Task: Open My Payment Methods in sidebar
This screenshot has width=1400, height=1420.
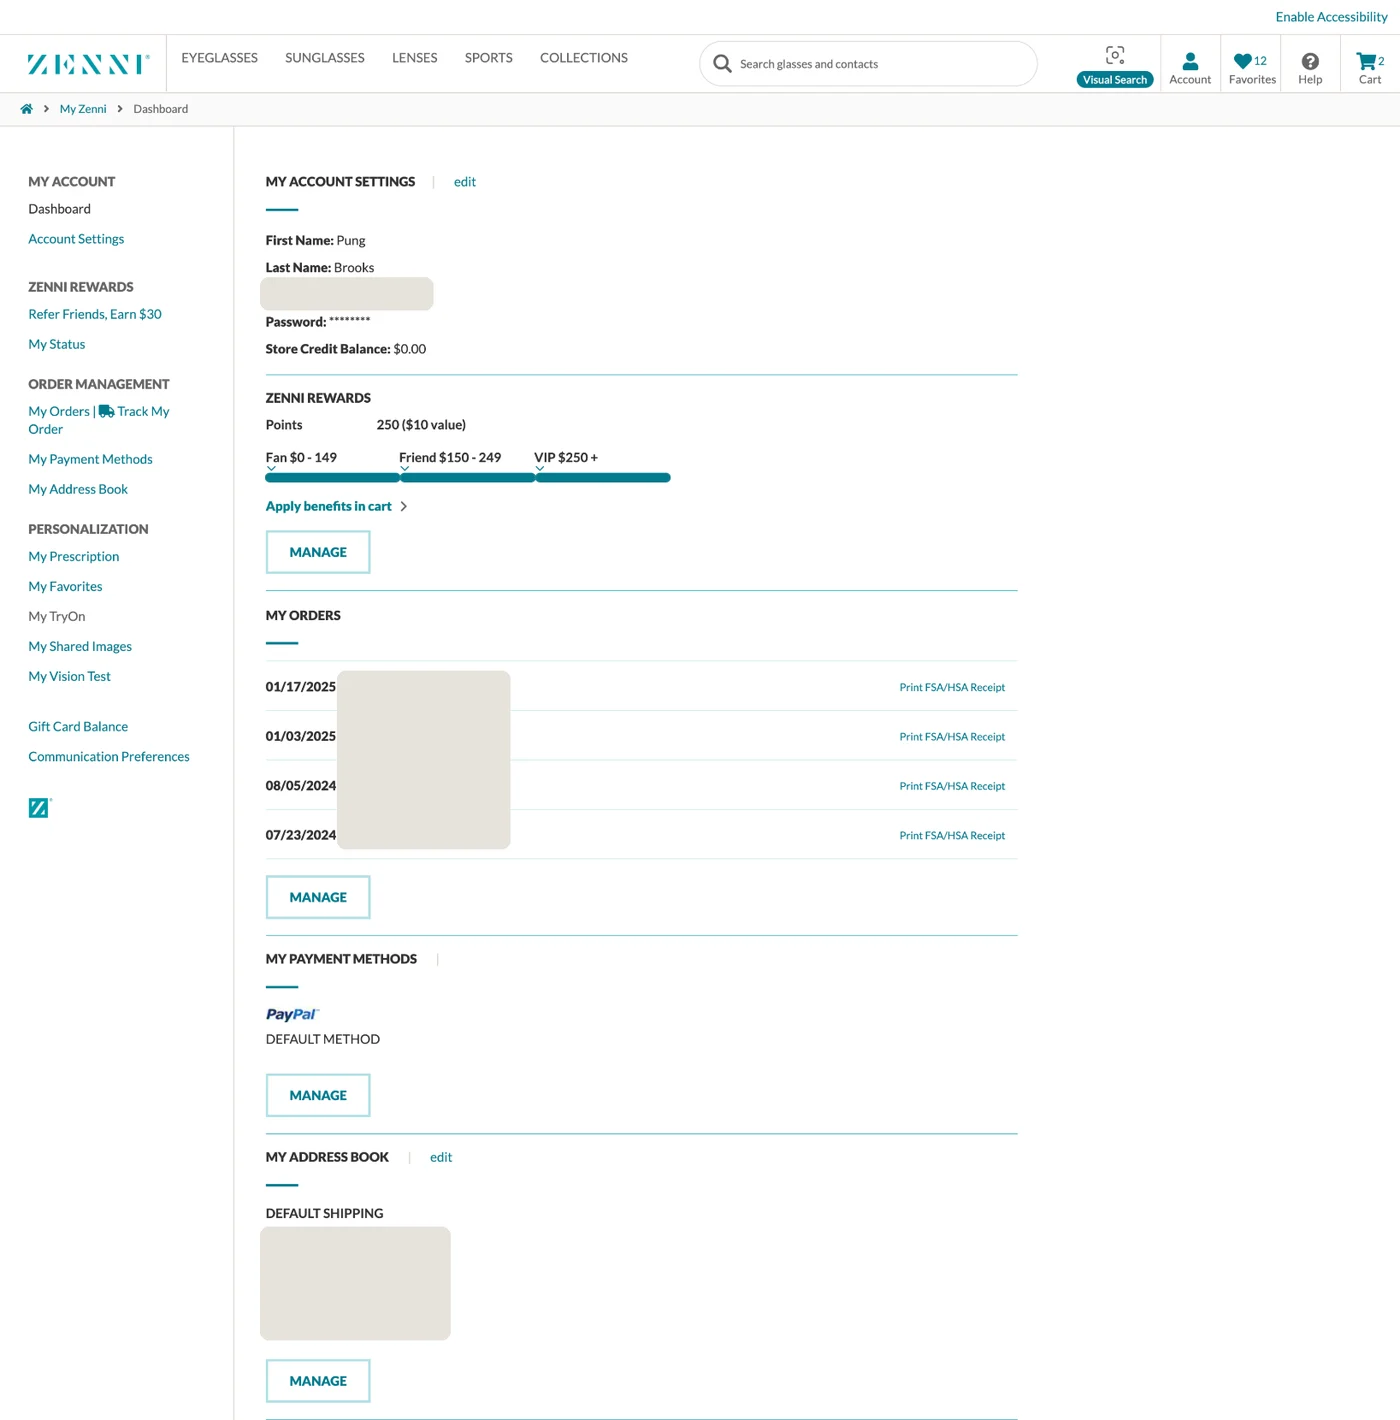Action: [91, 459]
